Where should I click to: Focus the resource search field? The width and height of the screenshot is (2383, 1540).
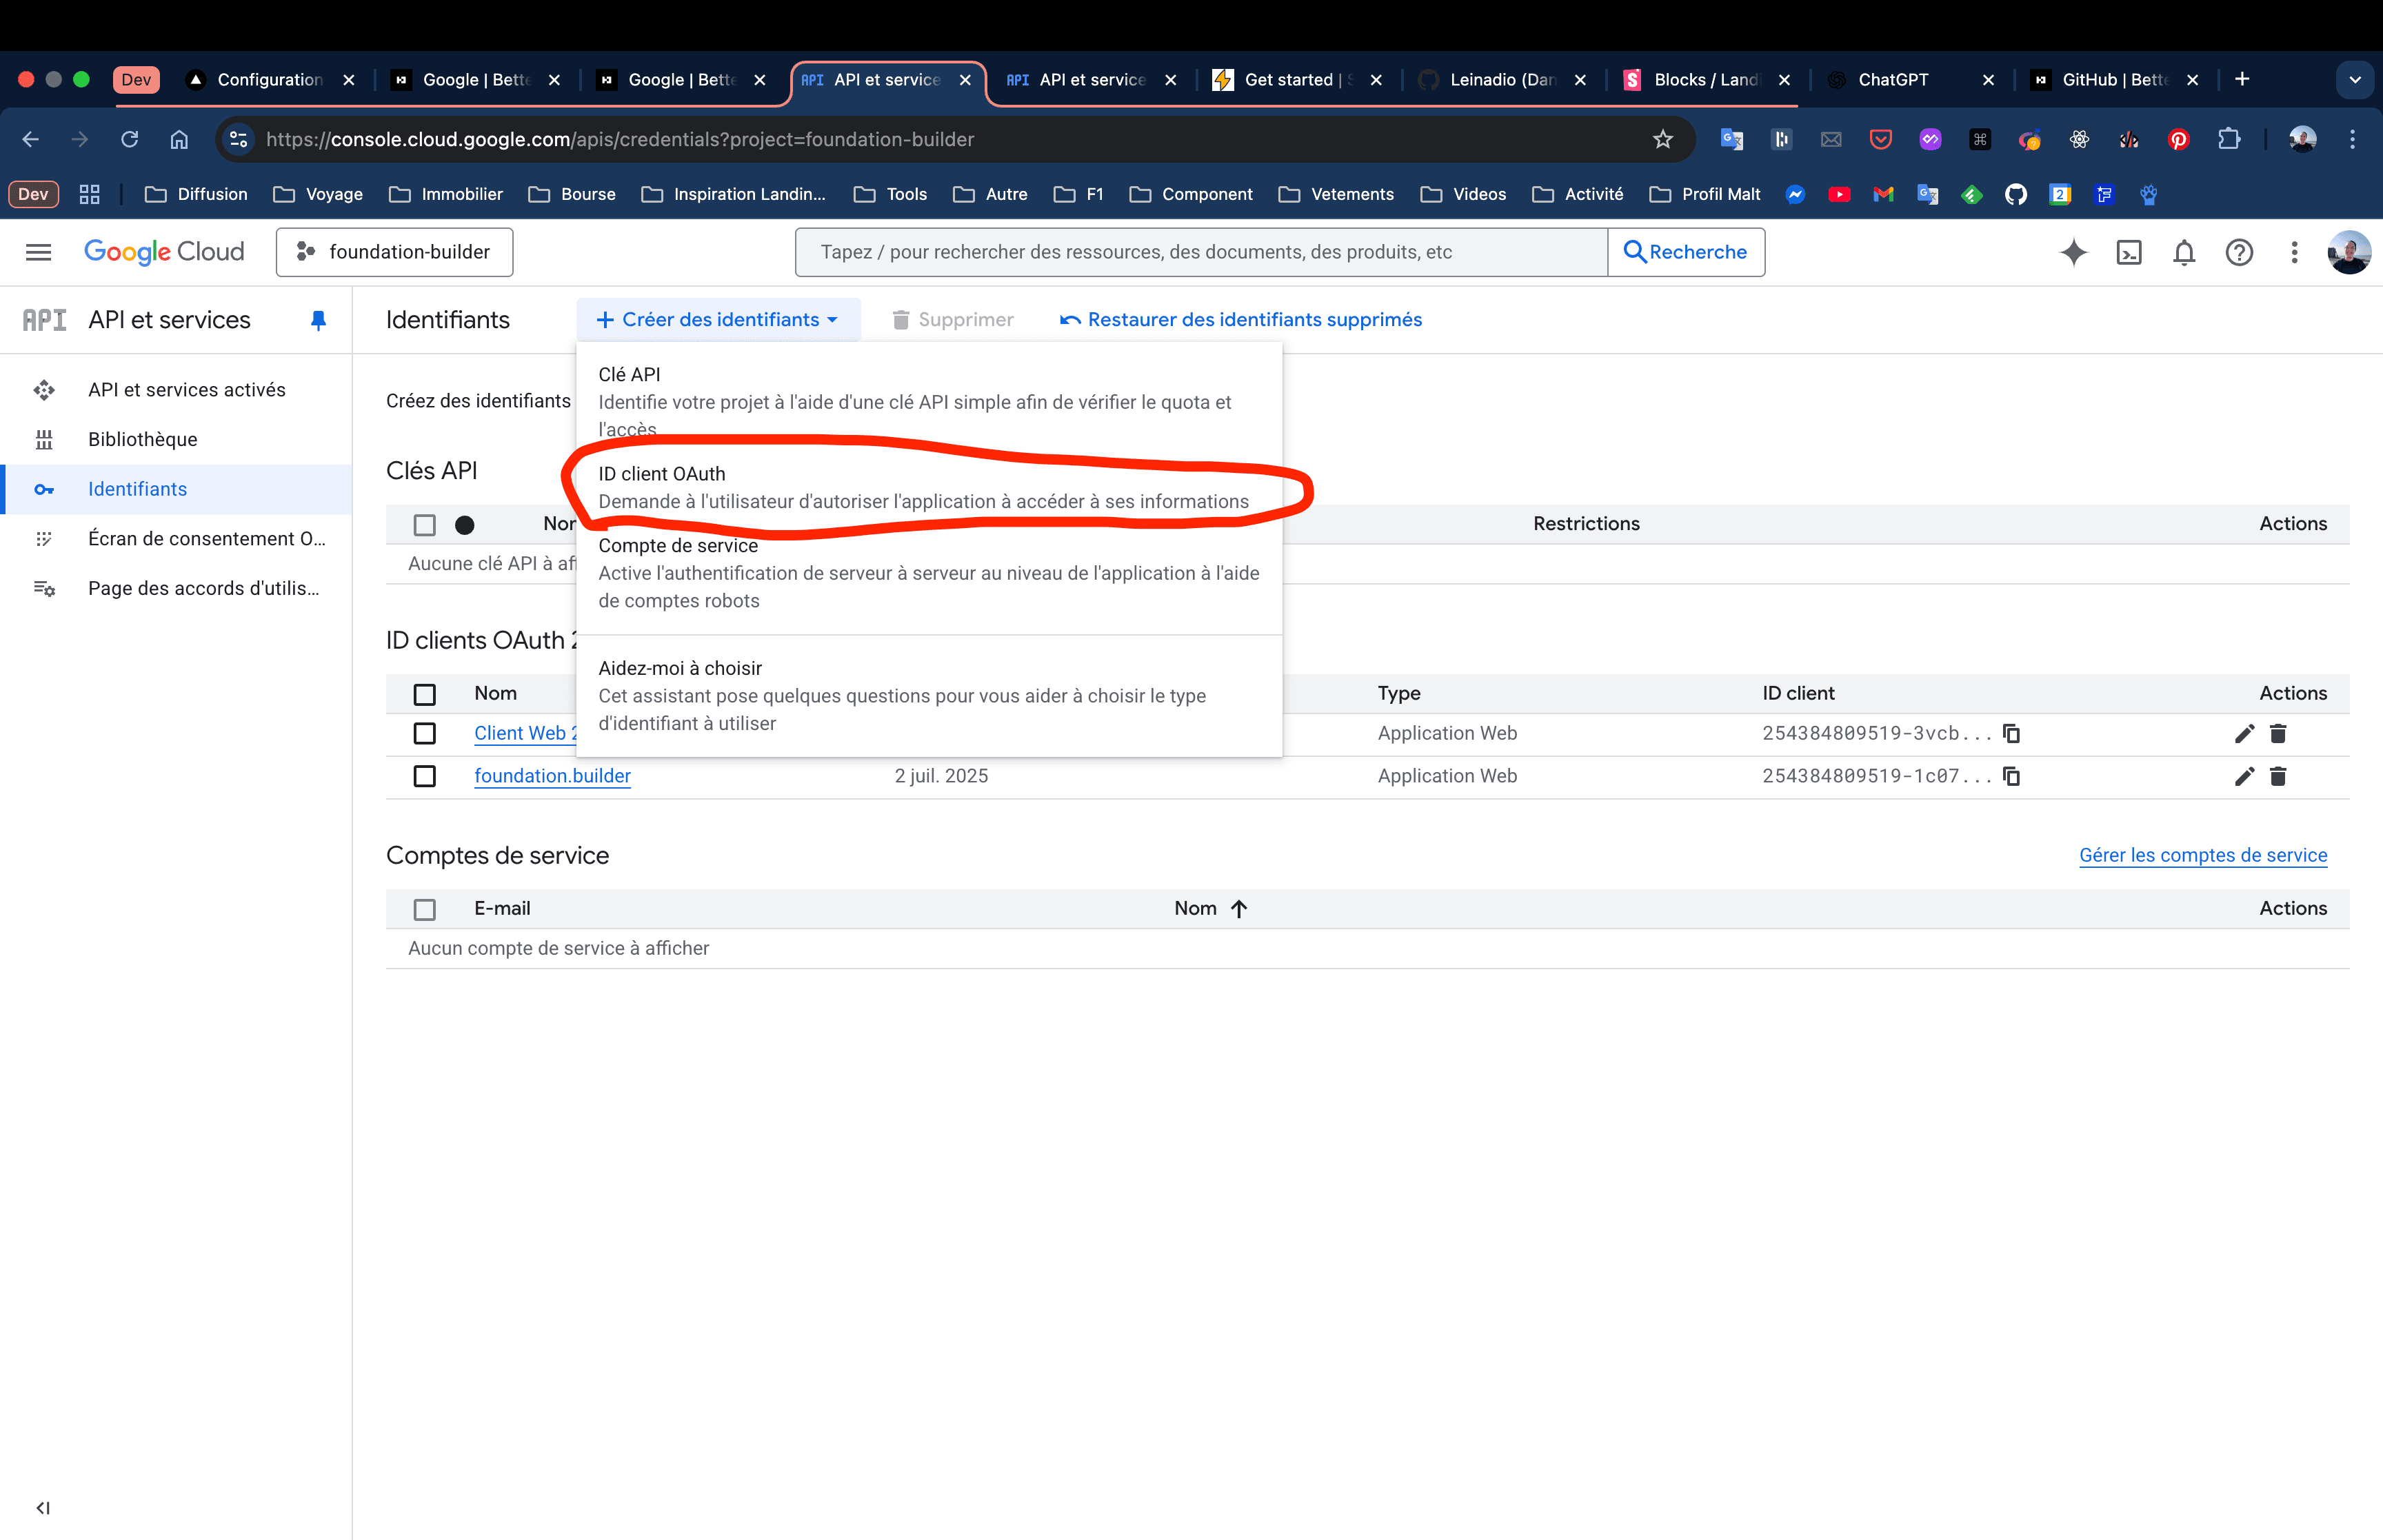coord(1200,252)
